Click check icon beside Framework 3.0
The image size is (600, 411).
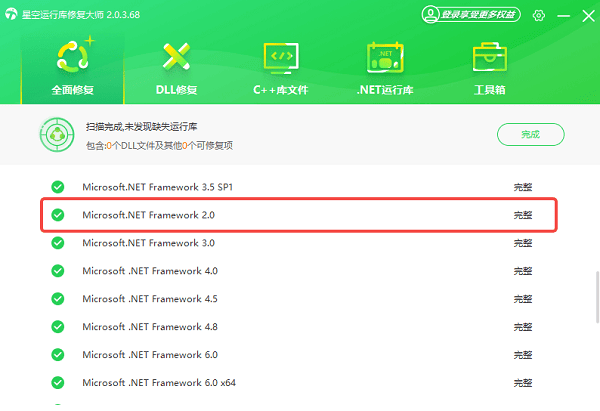[x=58, y=243]
